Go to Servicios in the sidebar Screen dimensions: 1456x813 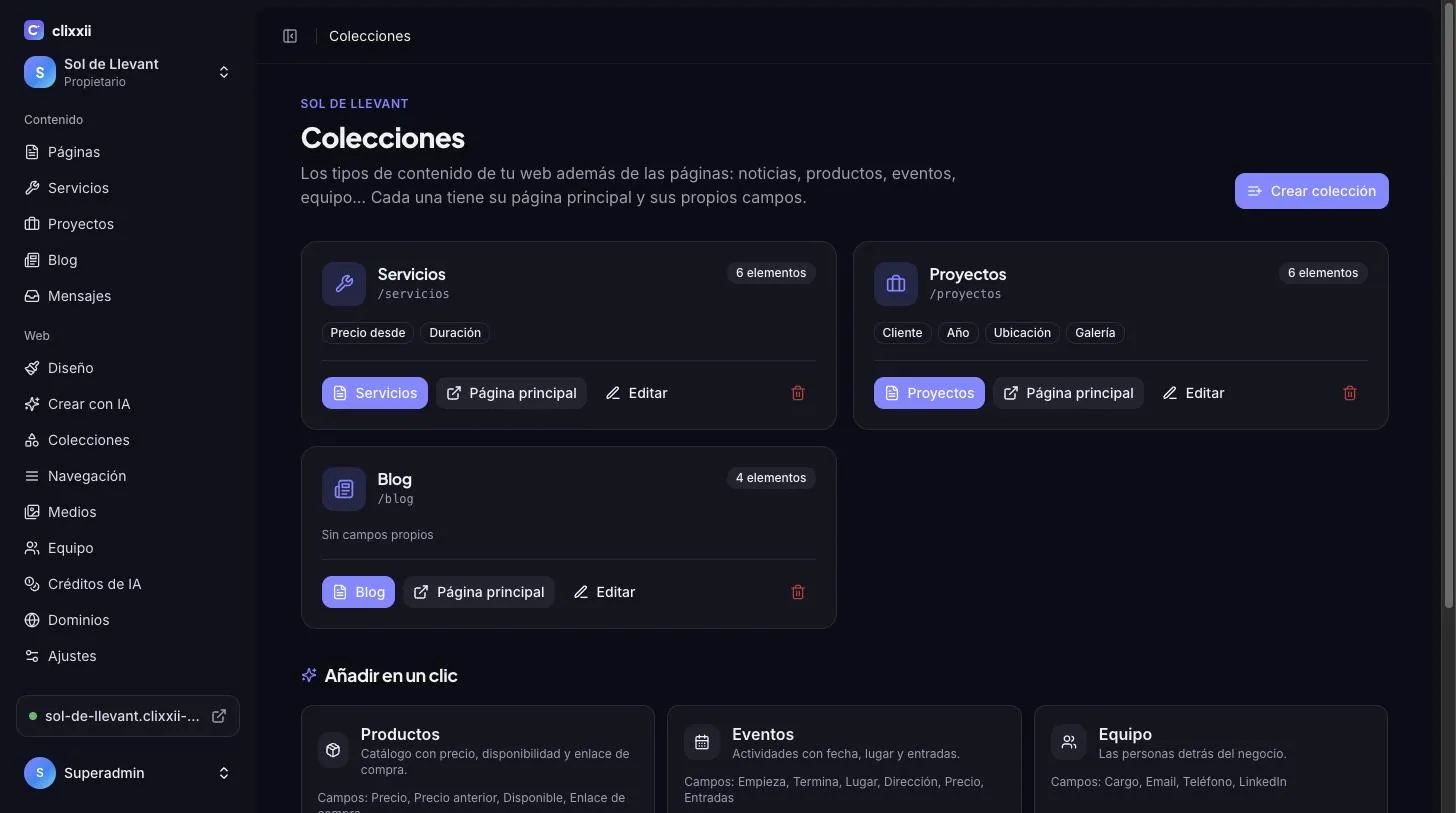tap(128, 188)
